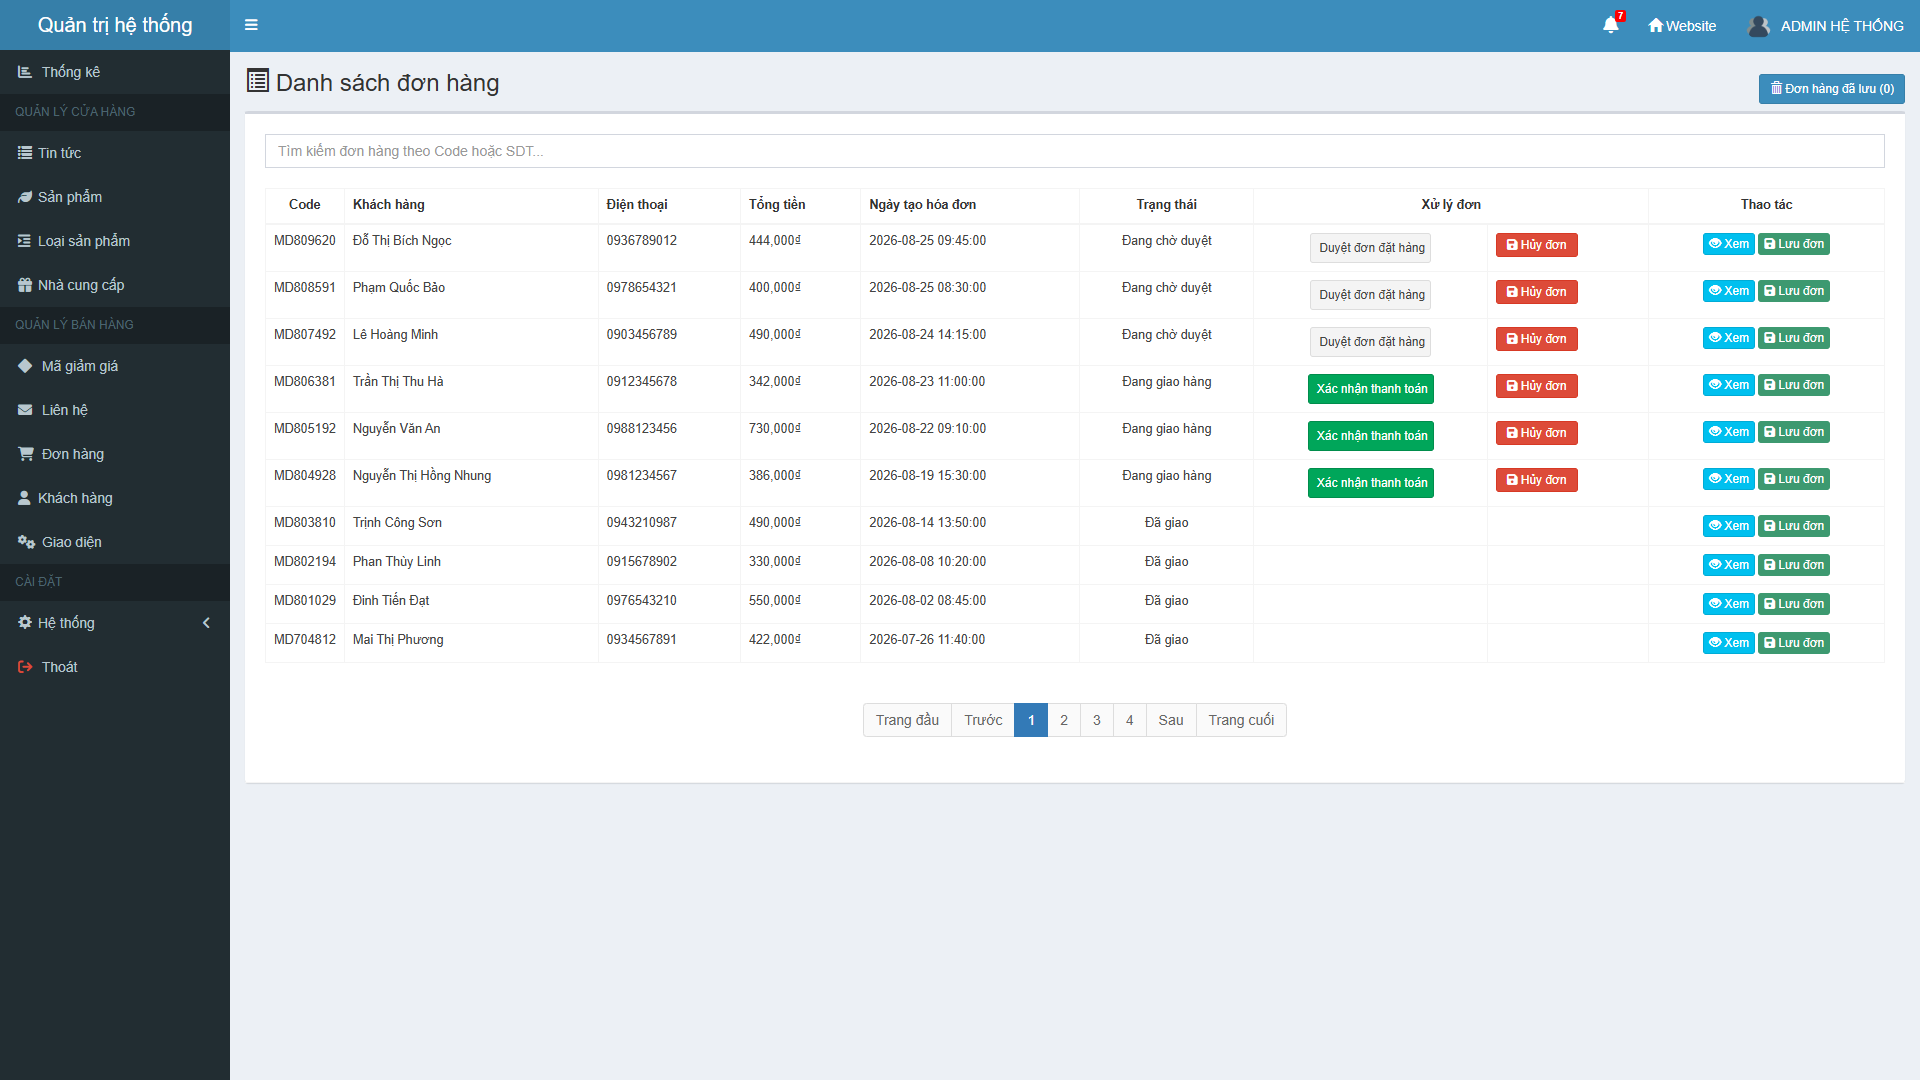The image size is (1920, 1080).
Task: Click Thoát to log out
Action: tap(115, 667)
